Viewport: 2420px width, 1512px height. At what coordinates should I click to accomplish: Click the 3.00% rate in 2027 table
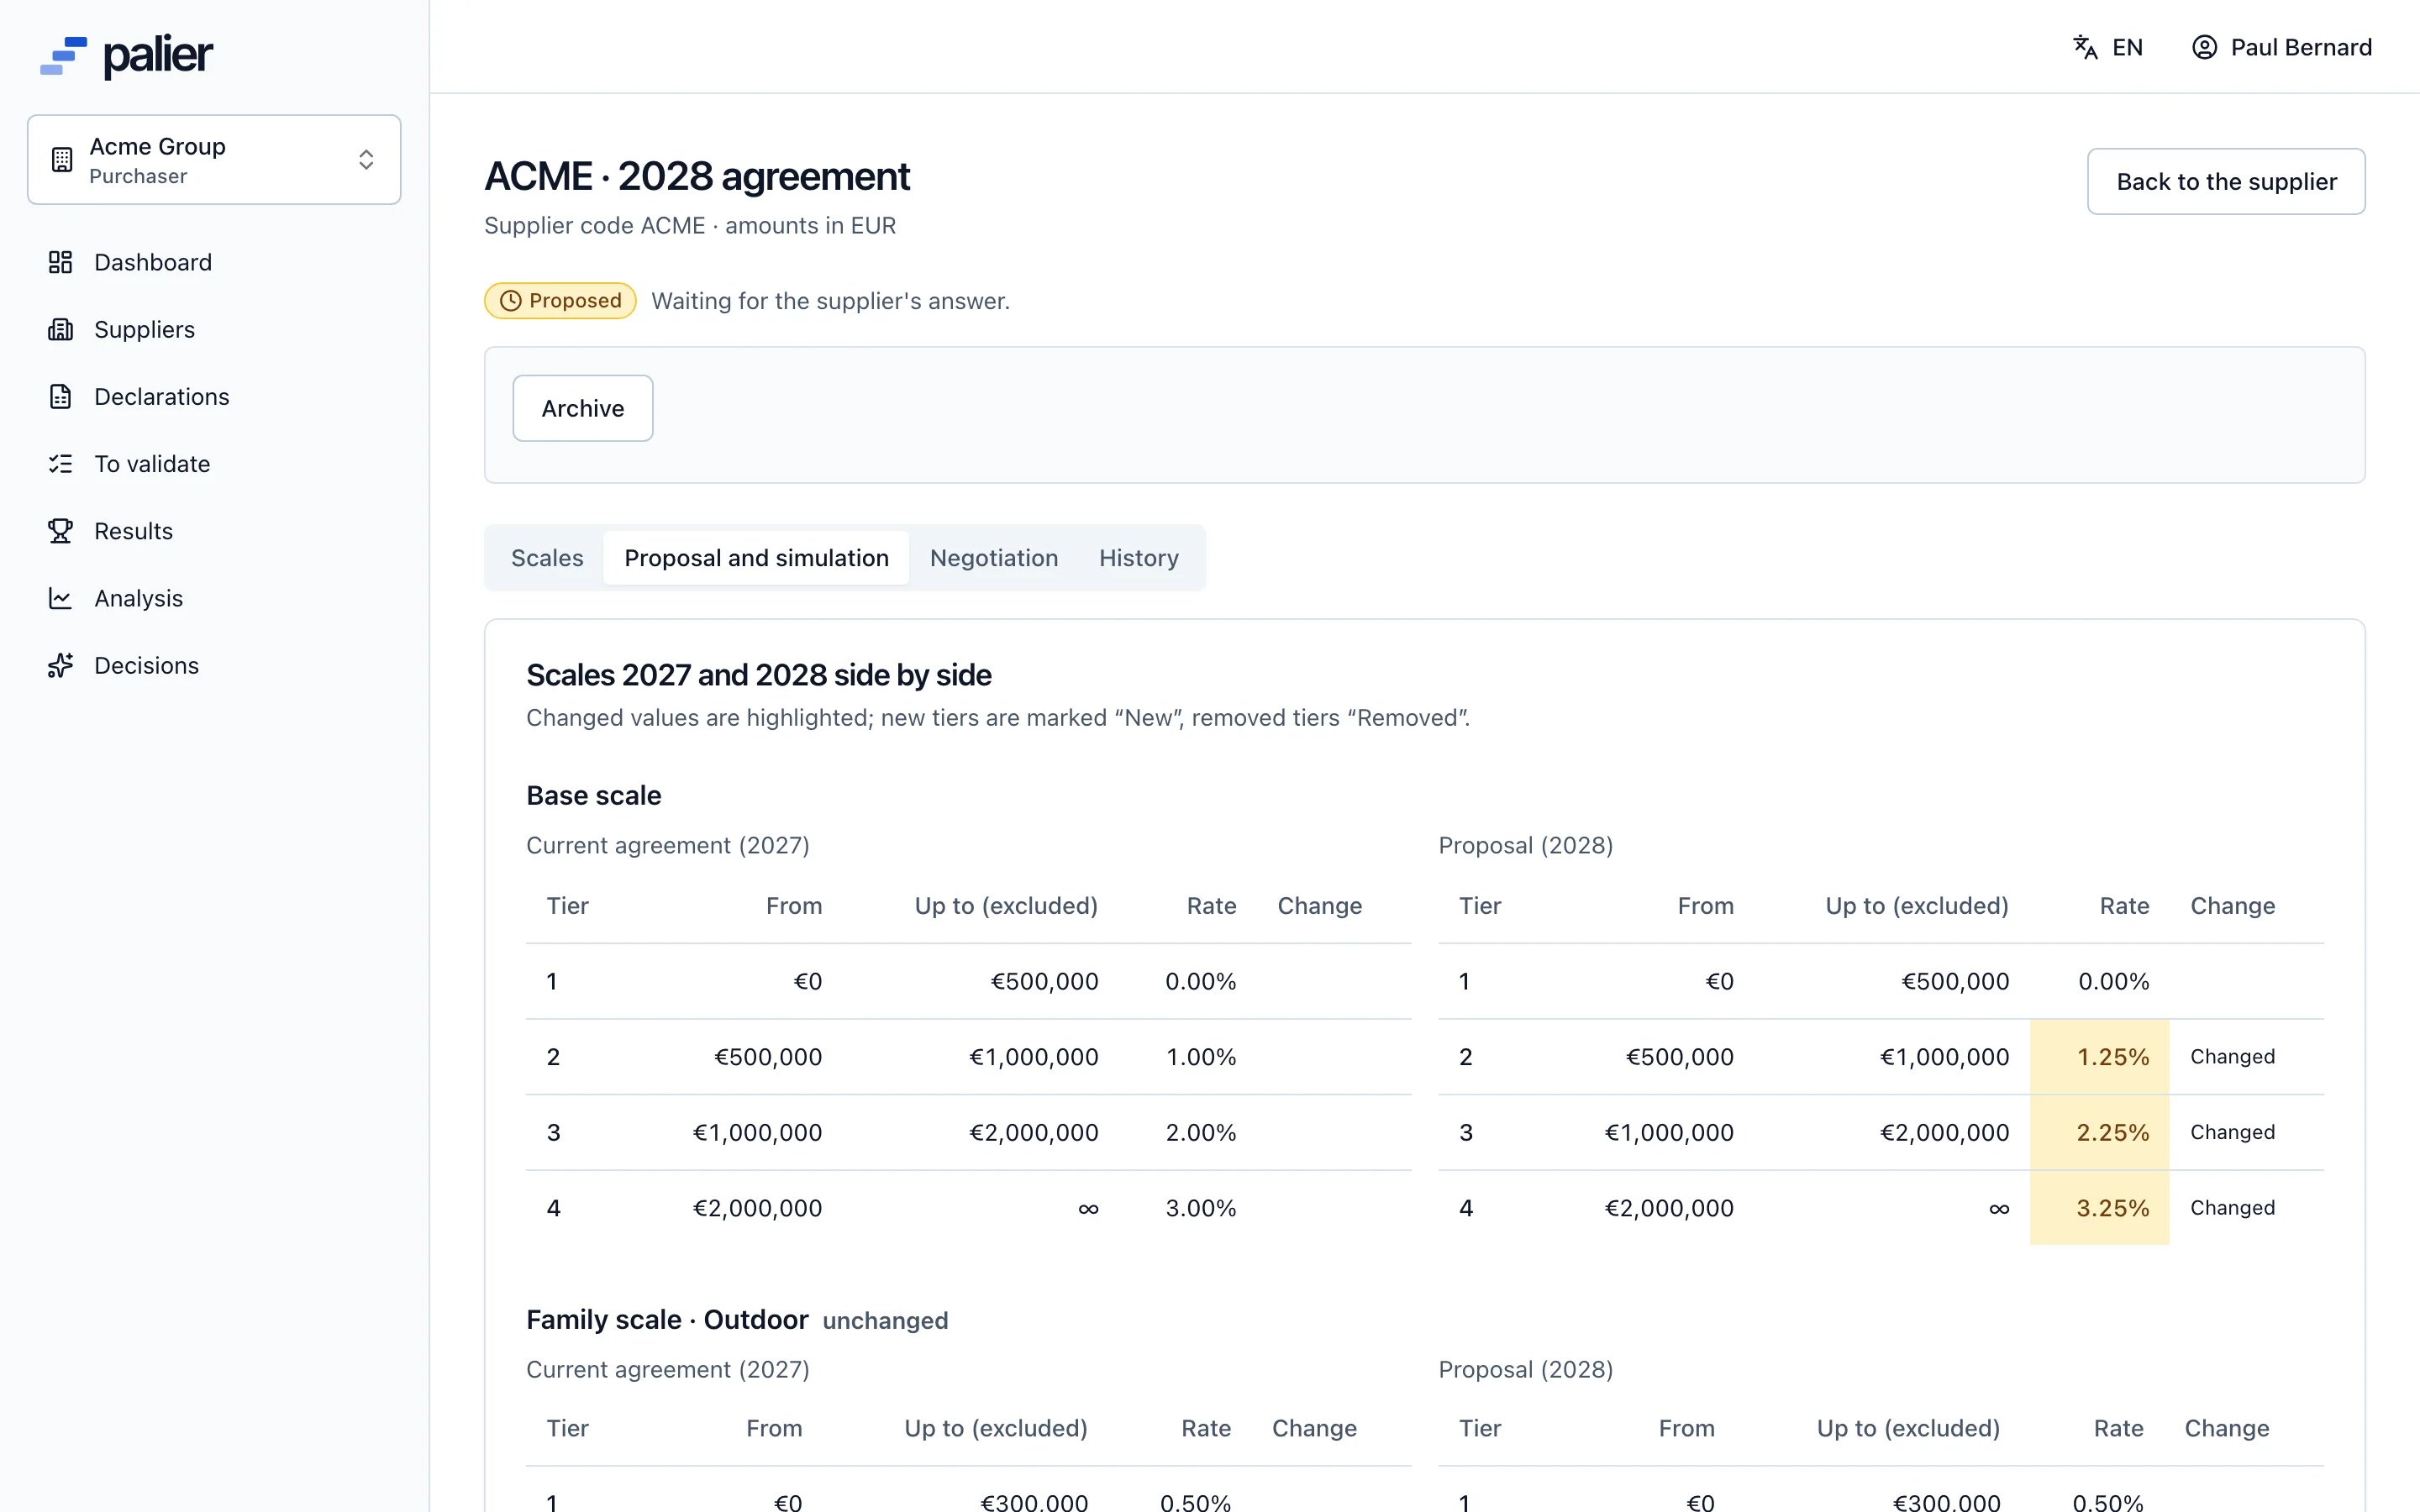1201,1208
